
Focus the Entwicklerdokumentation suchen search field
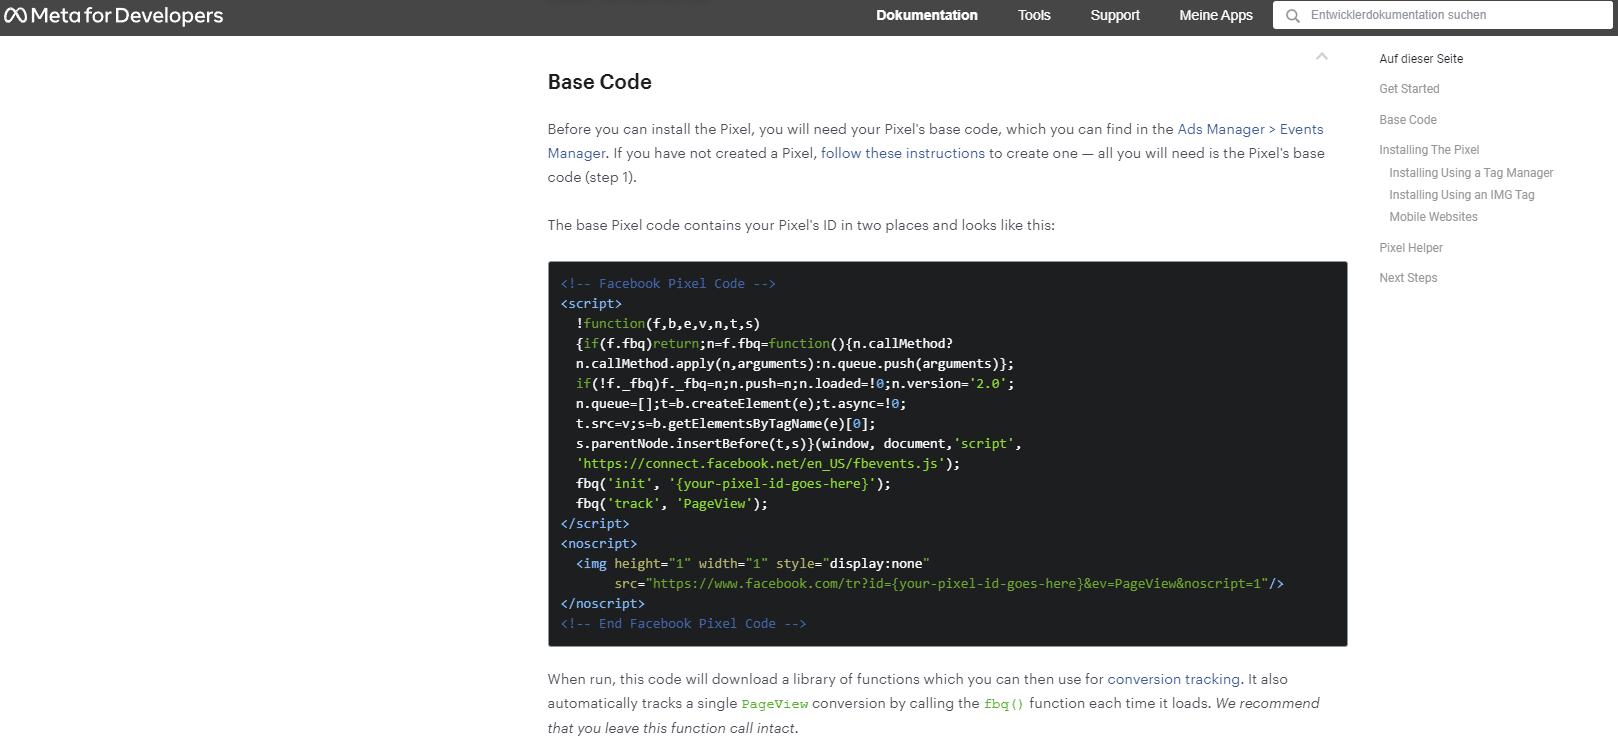pyautogui.click(x=1450, y=16)
